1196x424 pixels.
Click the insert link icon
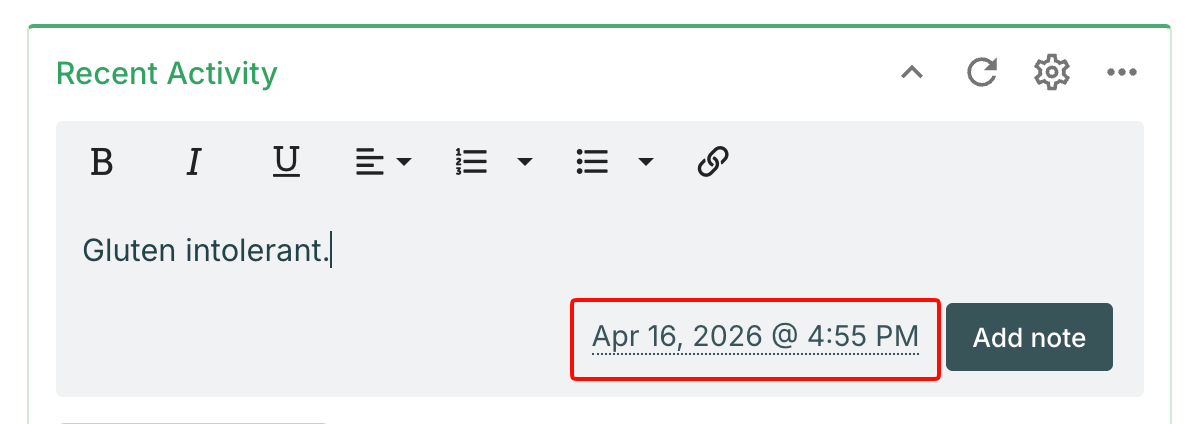tap(713, 161)
